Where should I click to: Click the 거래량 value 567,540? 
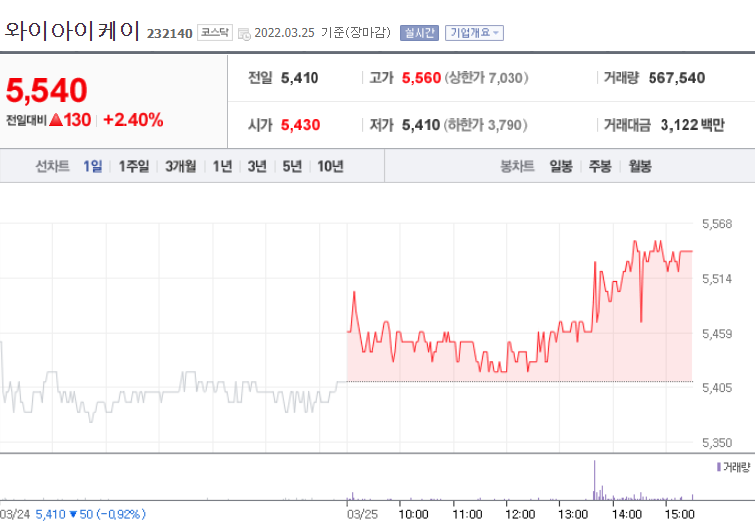point(677,78)
